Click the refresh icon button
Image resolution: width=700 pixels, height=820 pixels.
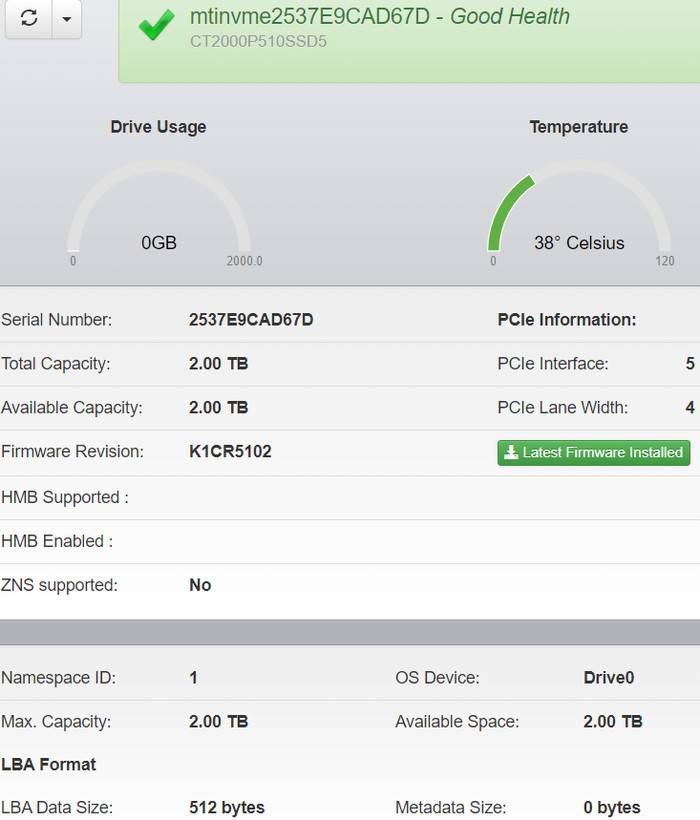tap(29, 19)
